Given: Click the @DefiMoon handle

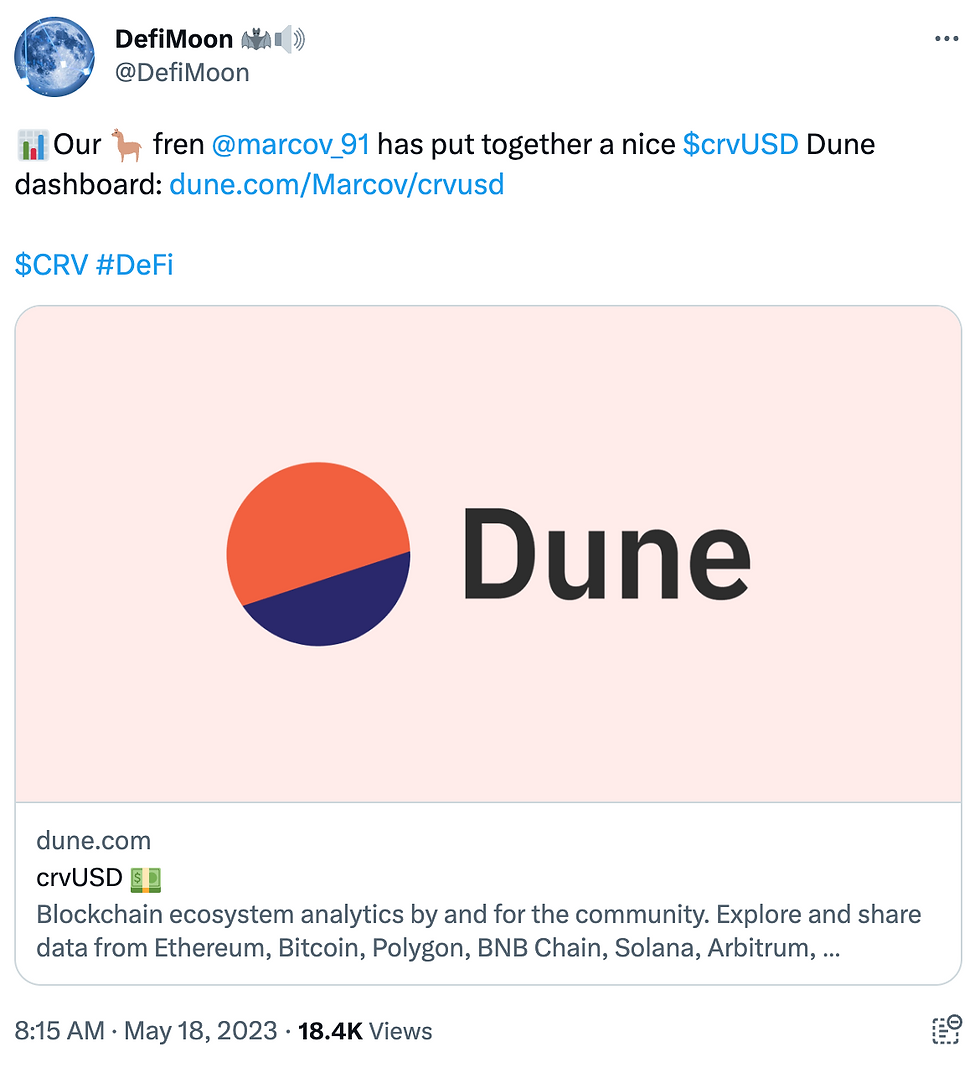Looking at the screenshot, I should pos(182,73).
